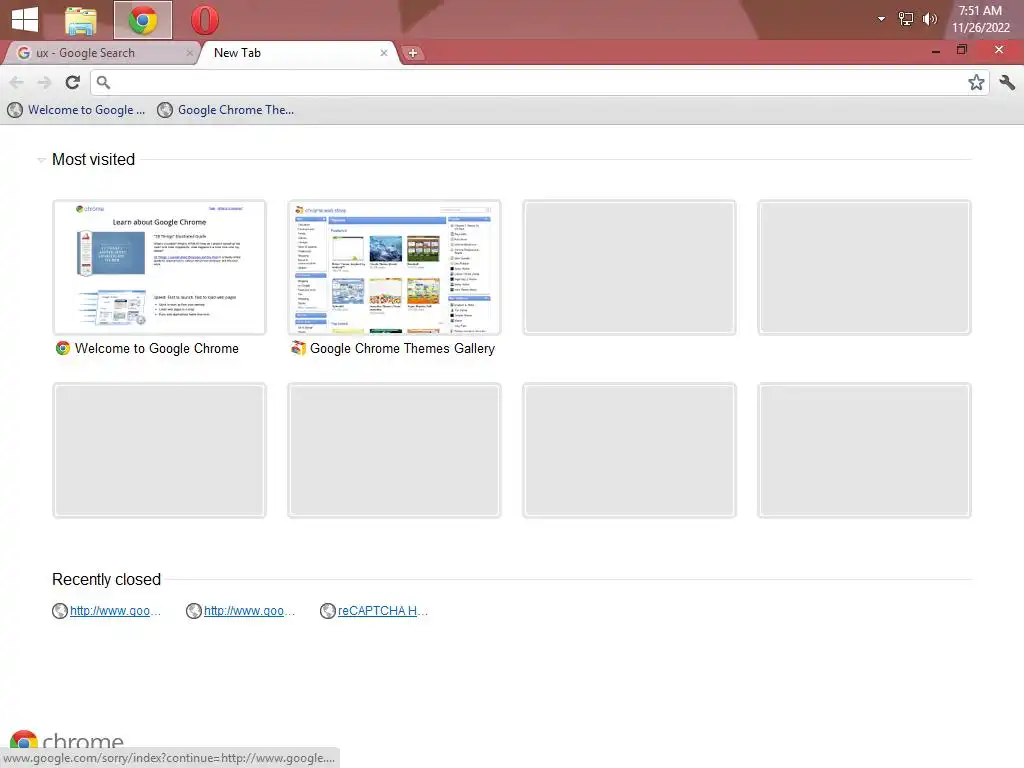Open 'Google Chrome The...' bookmark
1024x768 pixels.
226,110
